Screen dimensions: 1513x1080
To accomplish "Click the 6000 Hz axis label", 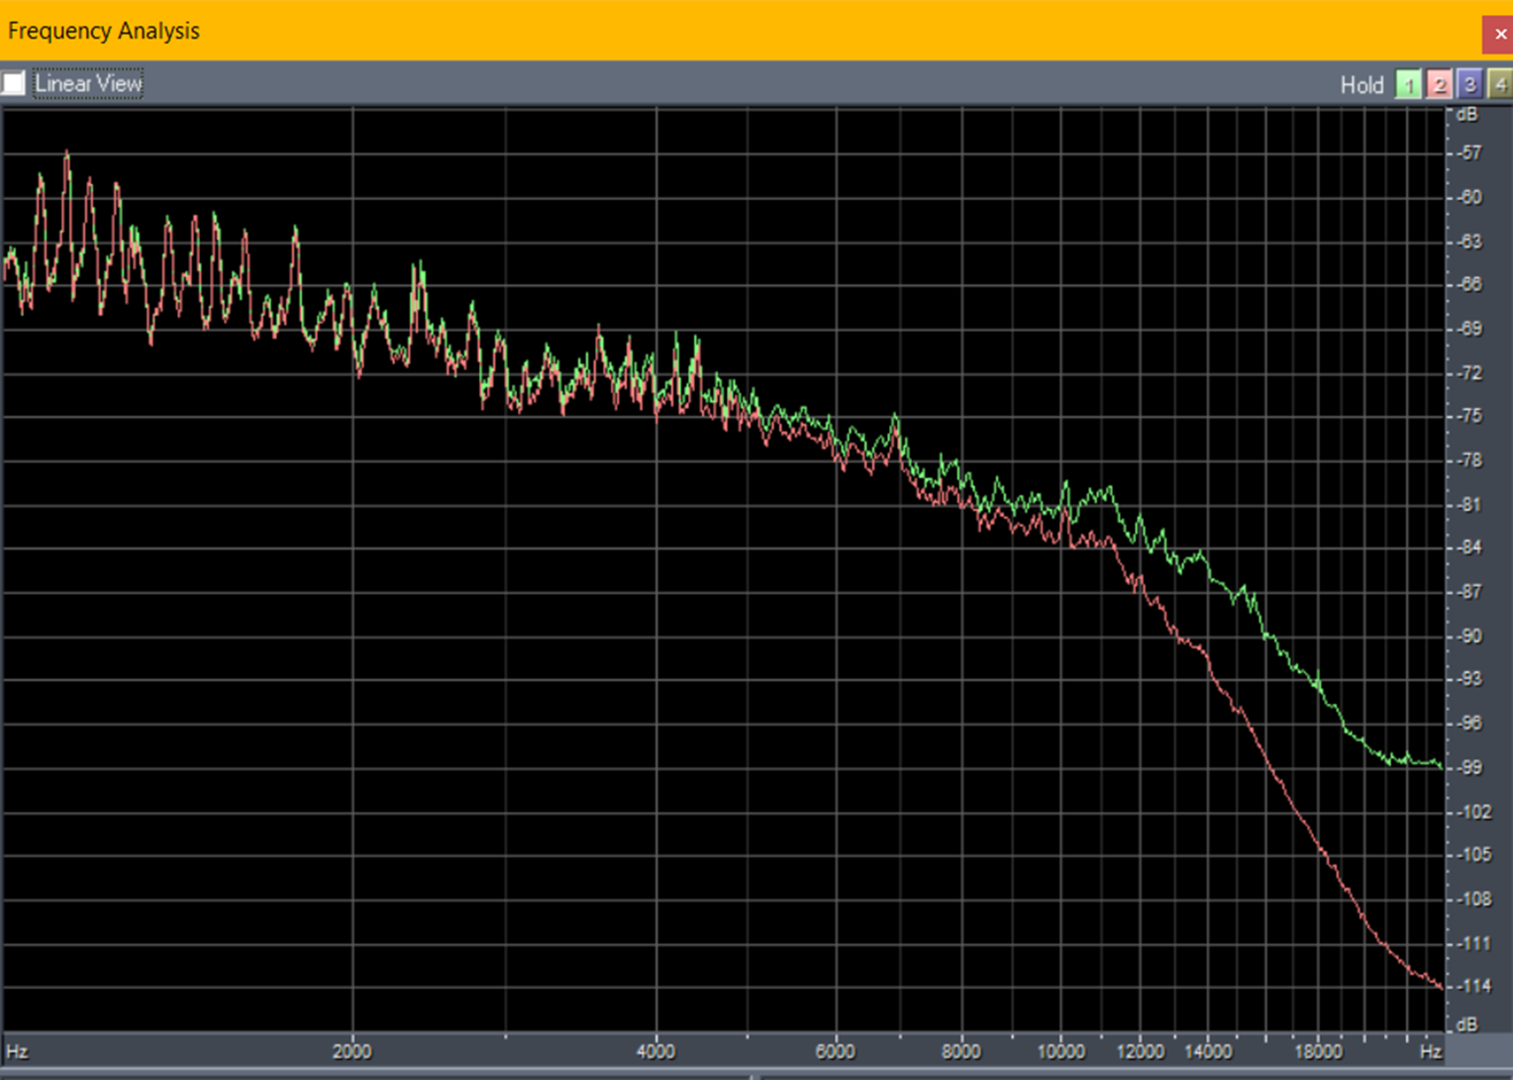I will click(x=835, y=1051).
